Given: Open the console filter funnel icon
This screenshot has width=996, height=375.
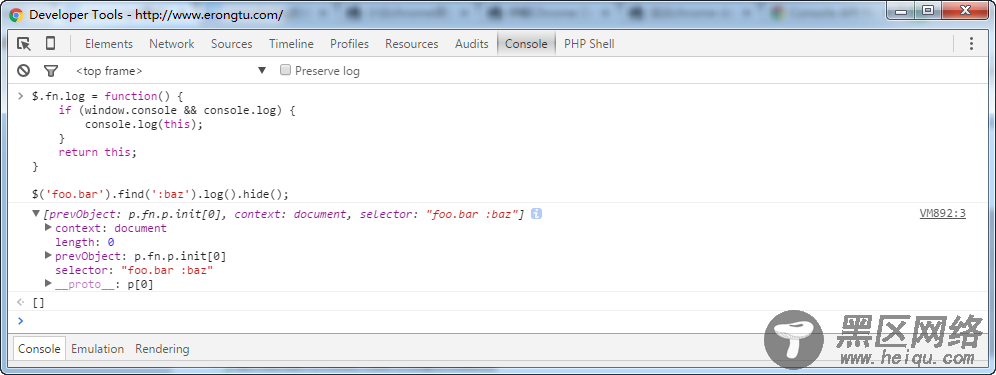Looking at the screenshot, I should 51,71.
